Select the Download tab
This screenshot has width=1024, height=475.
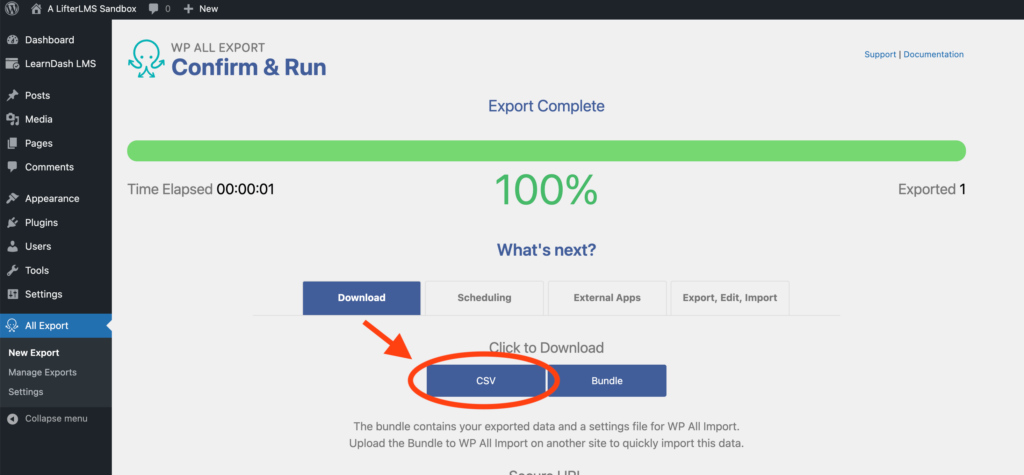coord(361,298)
